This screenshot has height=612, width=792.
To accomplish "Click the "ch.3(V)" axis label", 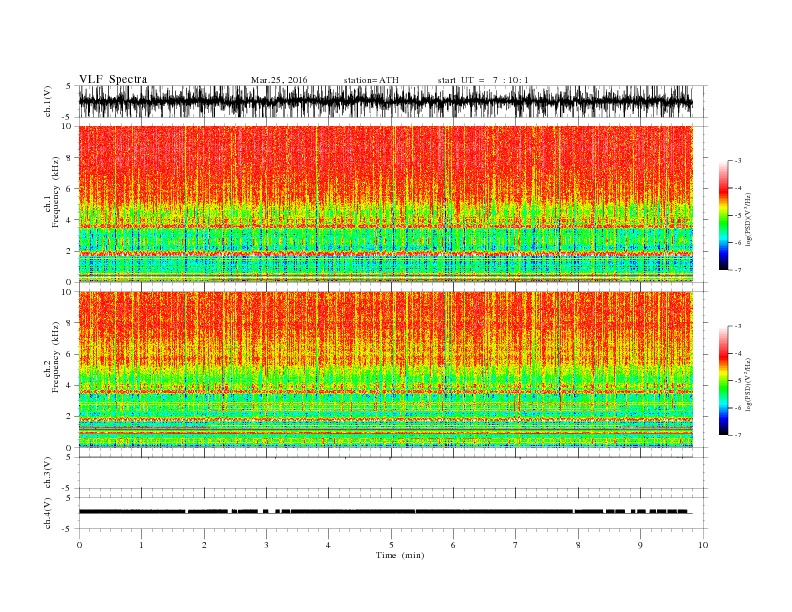I will [x=48, y=473].
